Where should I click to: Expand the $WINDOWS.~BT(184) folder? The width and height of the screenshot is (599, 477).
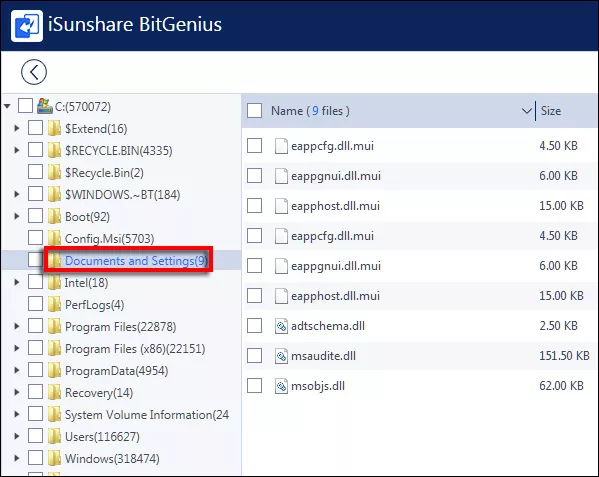click(x=17, y=194)
